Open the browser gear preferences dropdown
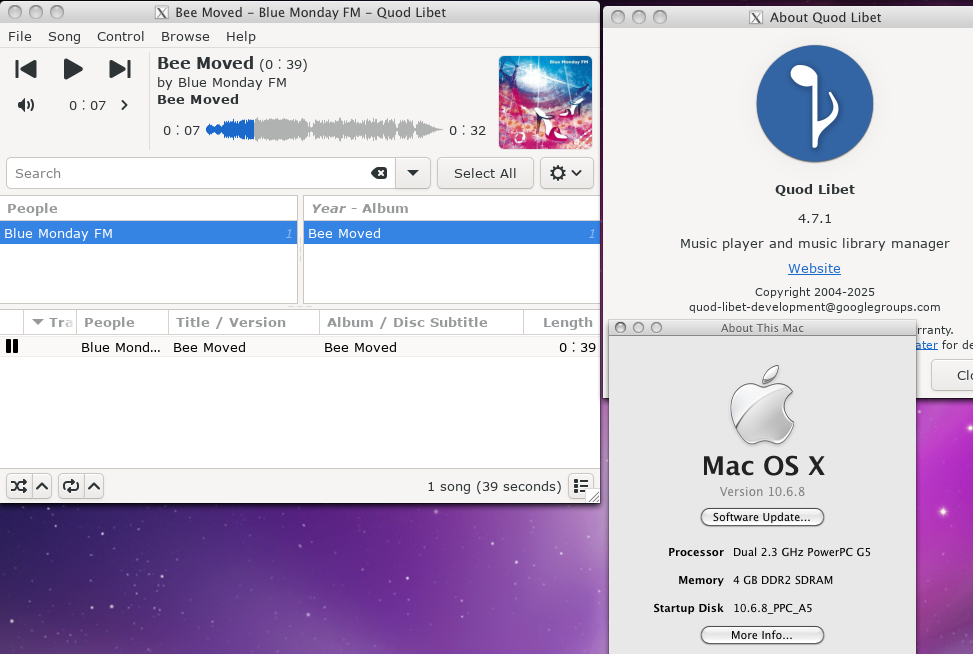The width and height of the screenshot is (973, 654). [567, 173]
